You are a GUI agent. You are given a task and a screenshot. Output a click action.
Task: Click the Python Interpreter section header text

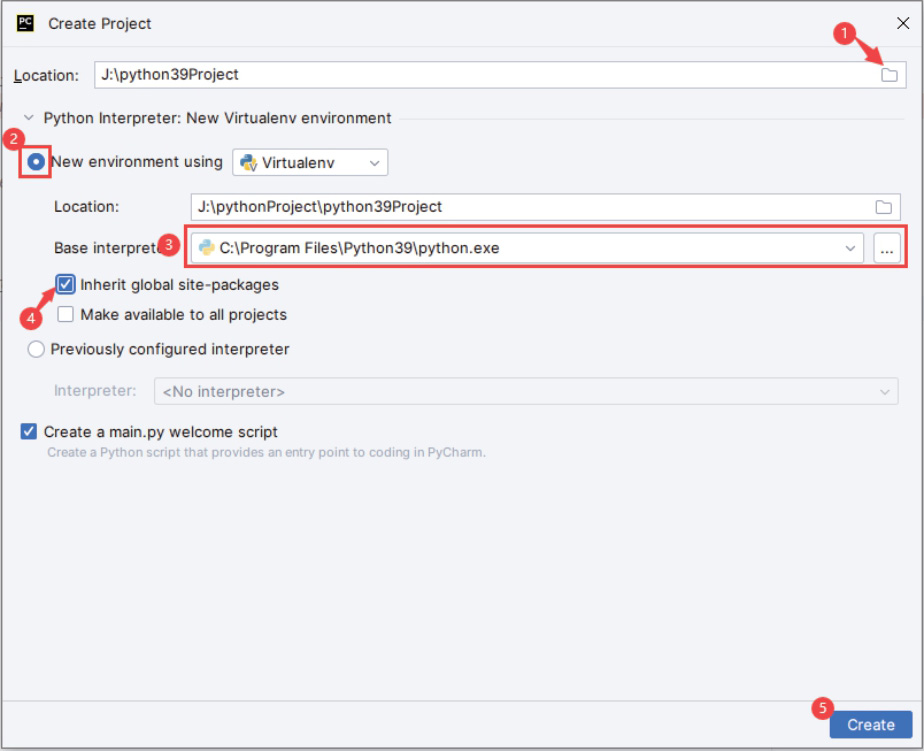point(217,118)
